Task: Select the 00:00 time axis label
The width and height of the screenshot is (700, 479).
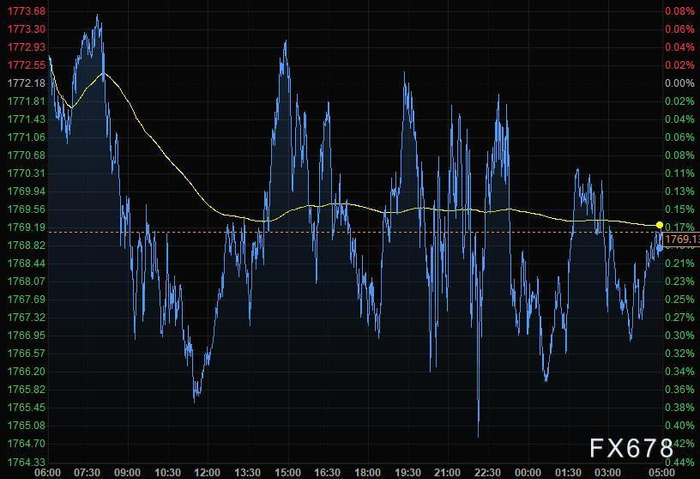Action: [528, 473]
